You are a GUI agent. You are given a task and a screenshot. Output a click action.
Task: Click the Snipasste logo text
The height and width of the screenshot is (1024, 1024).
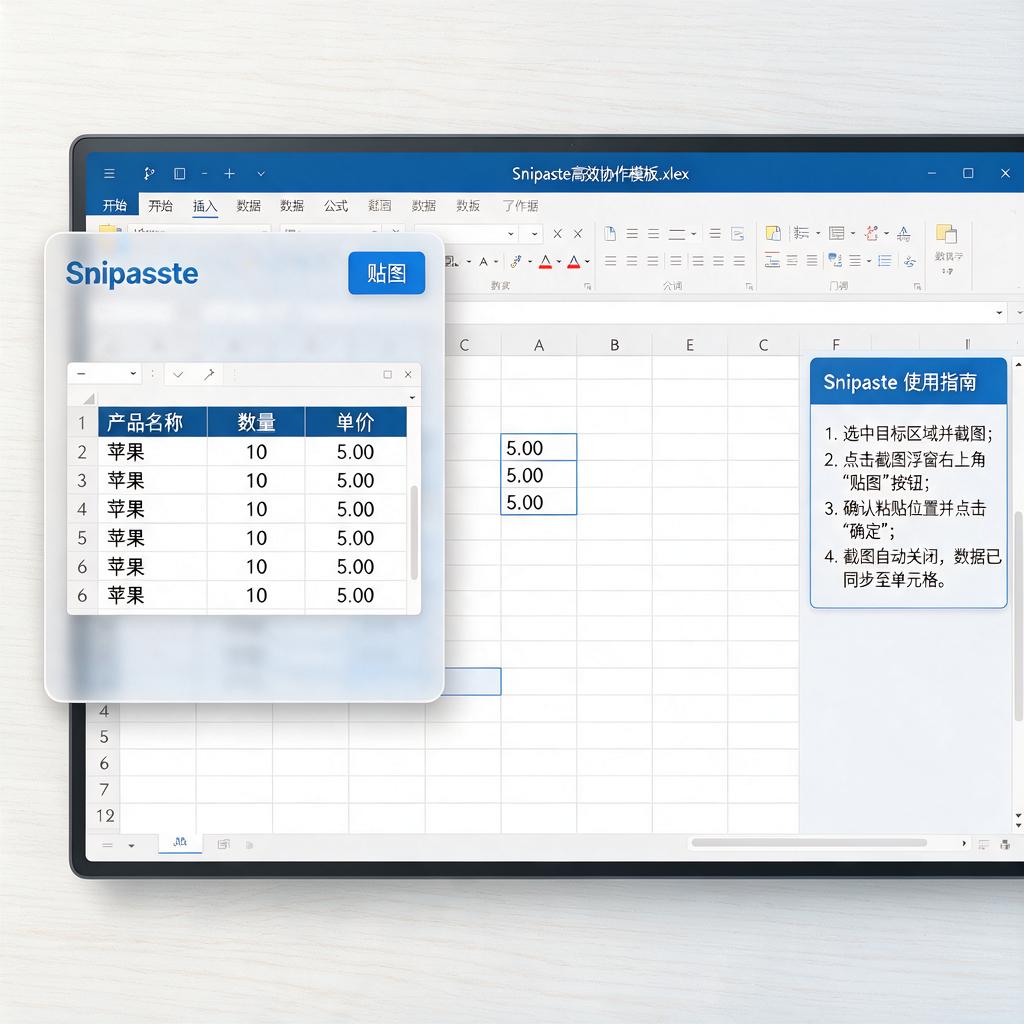pyautogui.click(x=132, y=274)
